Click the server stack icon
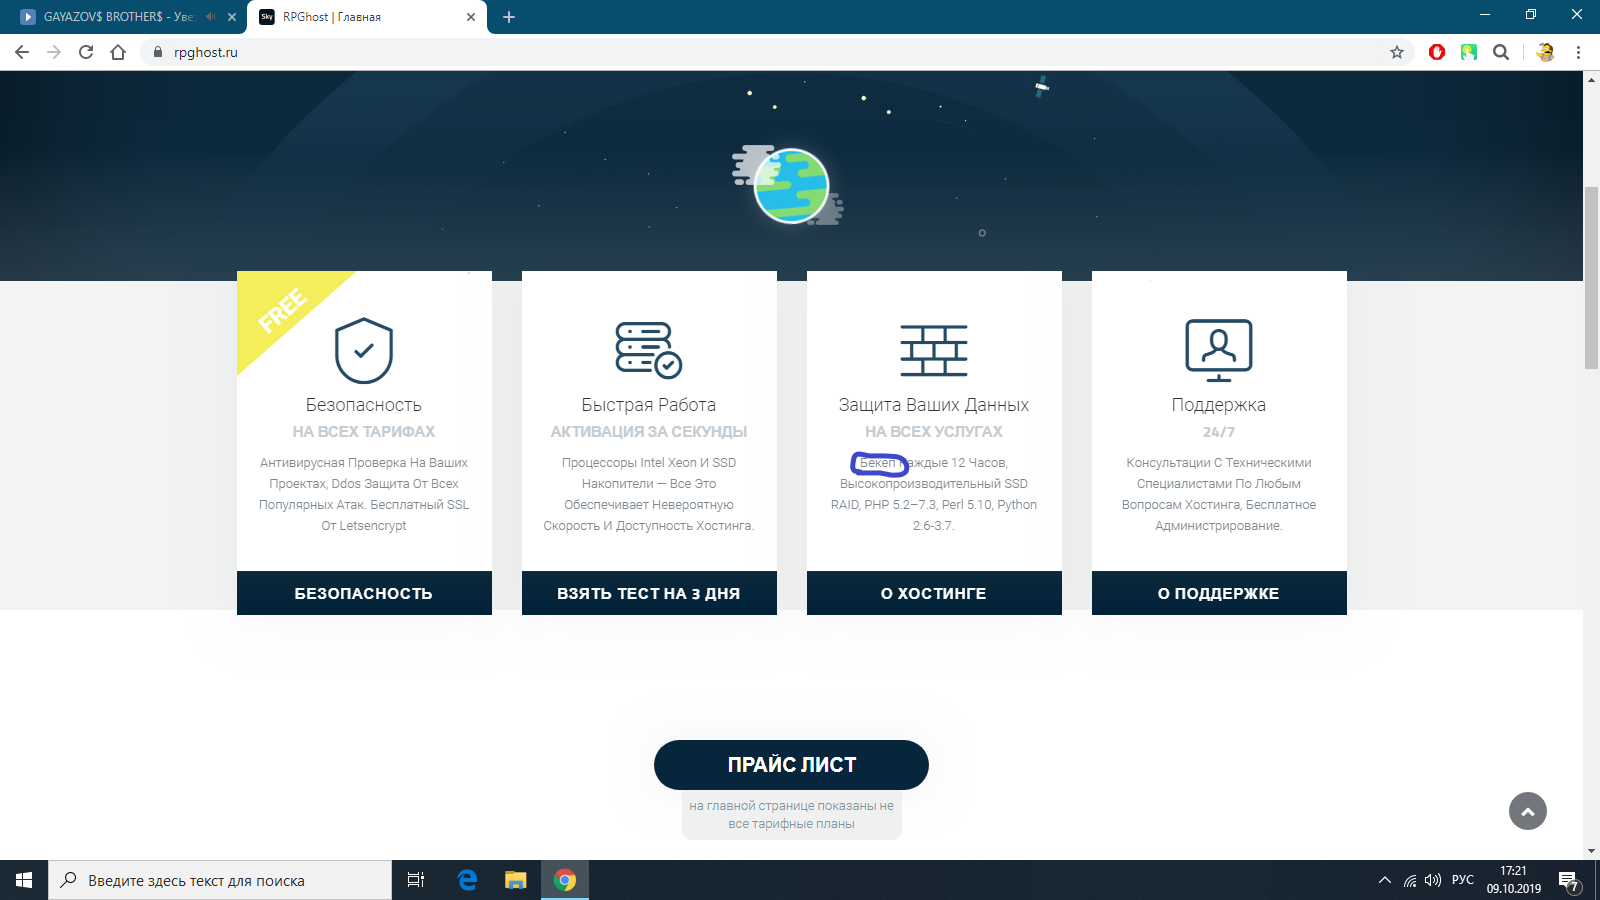This screenshot has width=1600, height=900. coord(648,350)
